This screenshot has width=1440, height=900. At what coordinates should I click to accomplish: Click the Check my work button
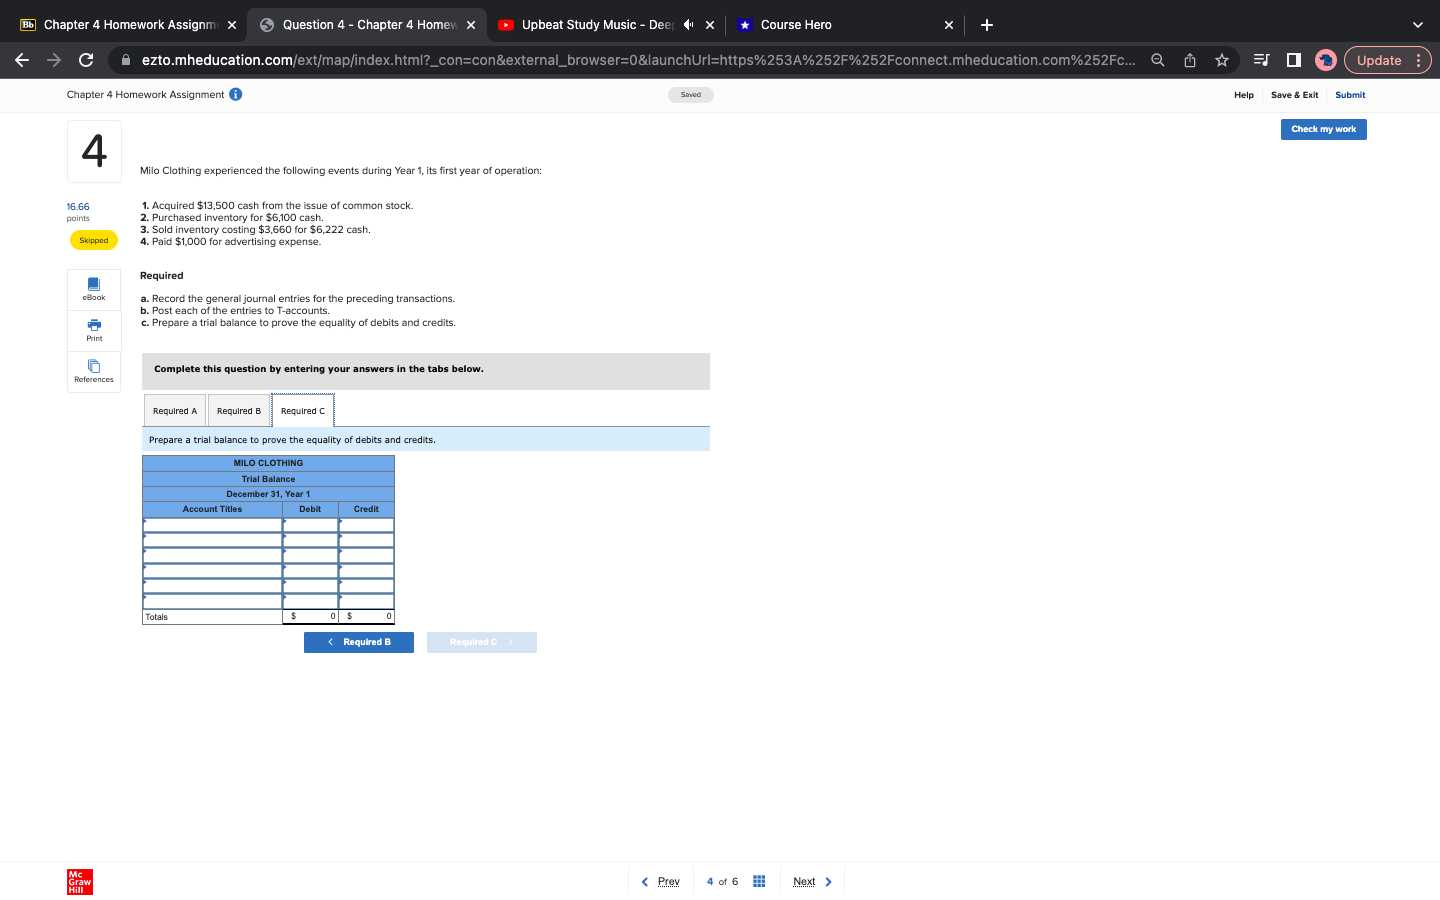coord(1323,129)
